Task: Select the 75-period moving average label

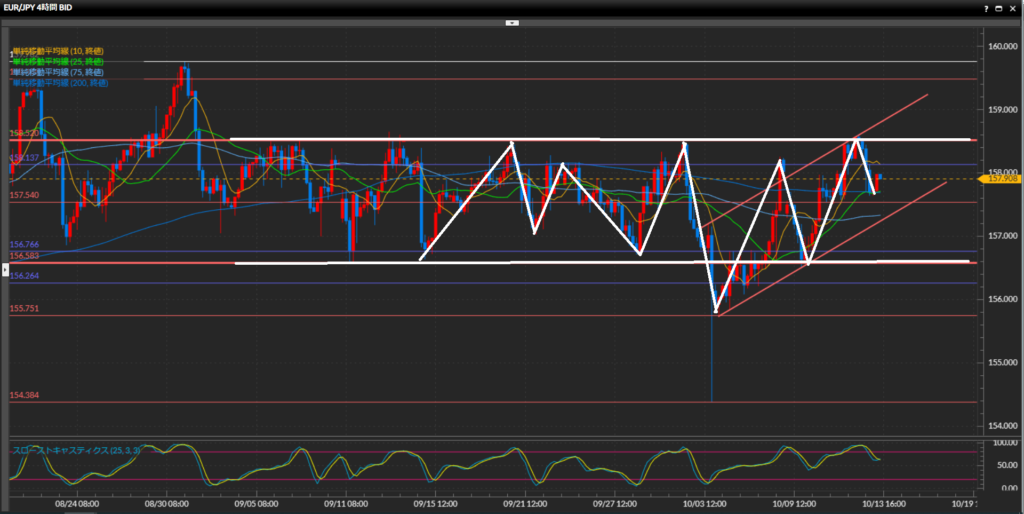Action: 58,72
